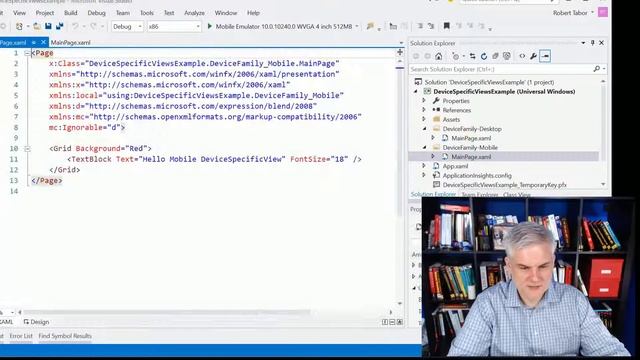
Task: Open the Analyze menu
Action: (x=194, y=13)
